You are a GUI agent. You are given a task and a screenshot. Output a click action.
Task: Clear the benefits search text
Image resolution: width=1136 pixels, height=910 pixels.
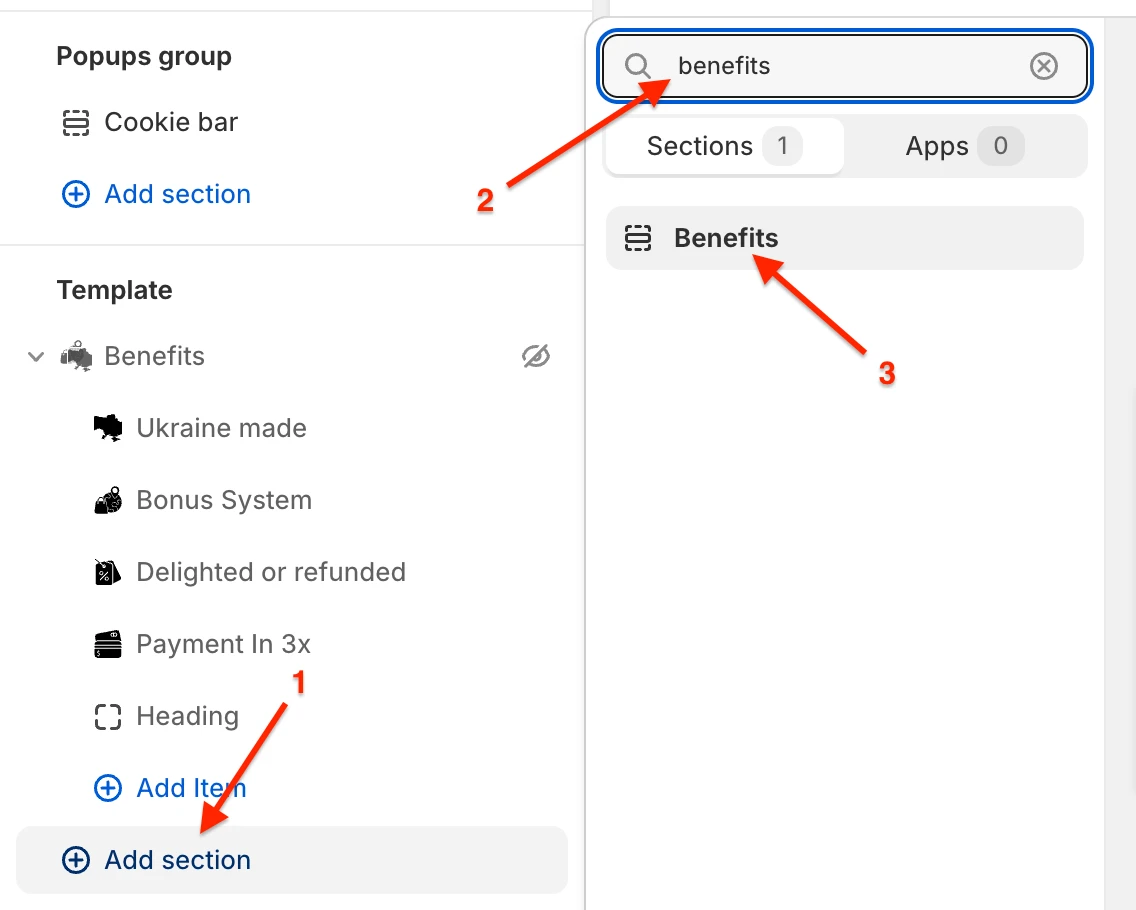pos(1043,66)
